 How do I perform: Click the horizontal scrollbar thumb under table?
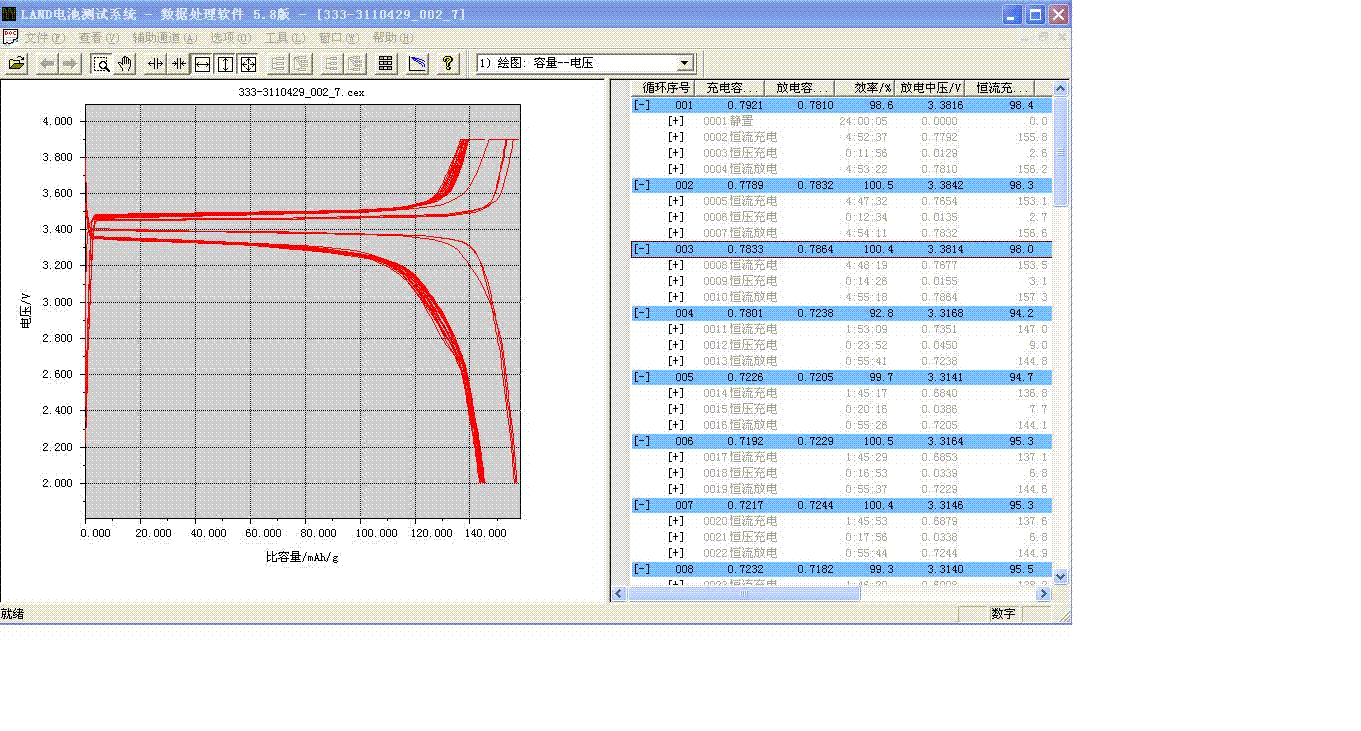click(744, 594)
